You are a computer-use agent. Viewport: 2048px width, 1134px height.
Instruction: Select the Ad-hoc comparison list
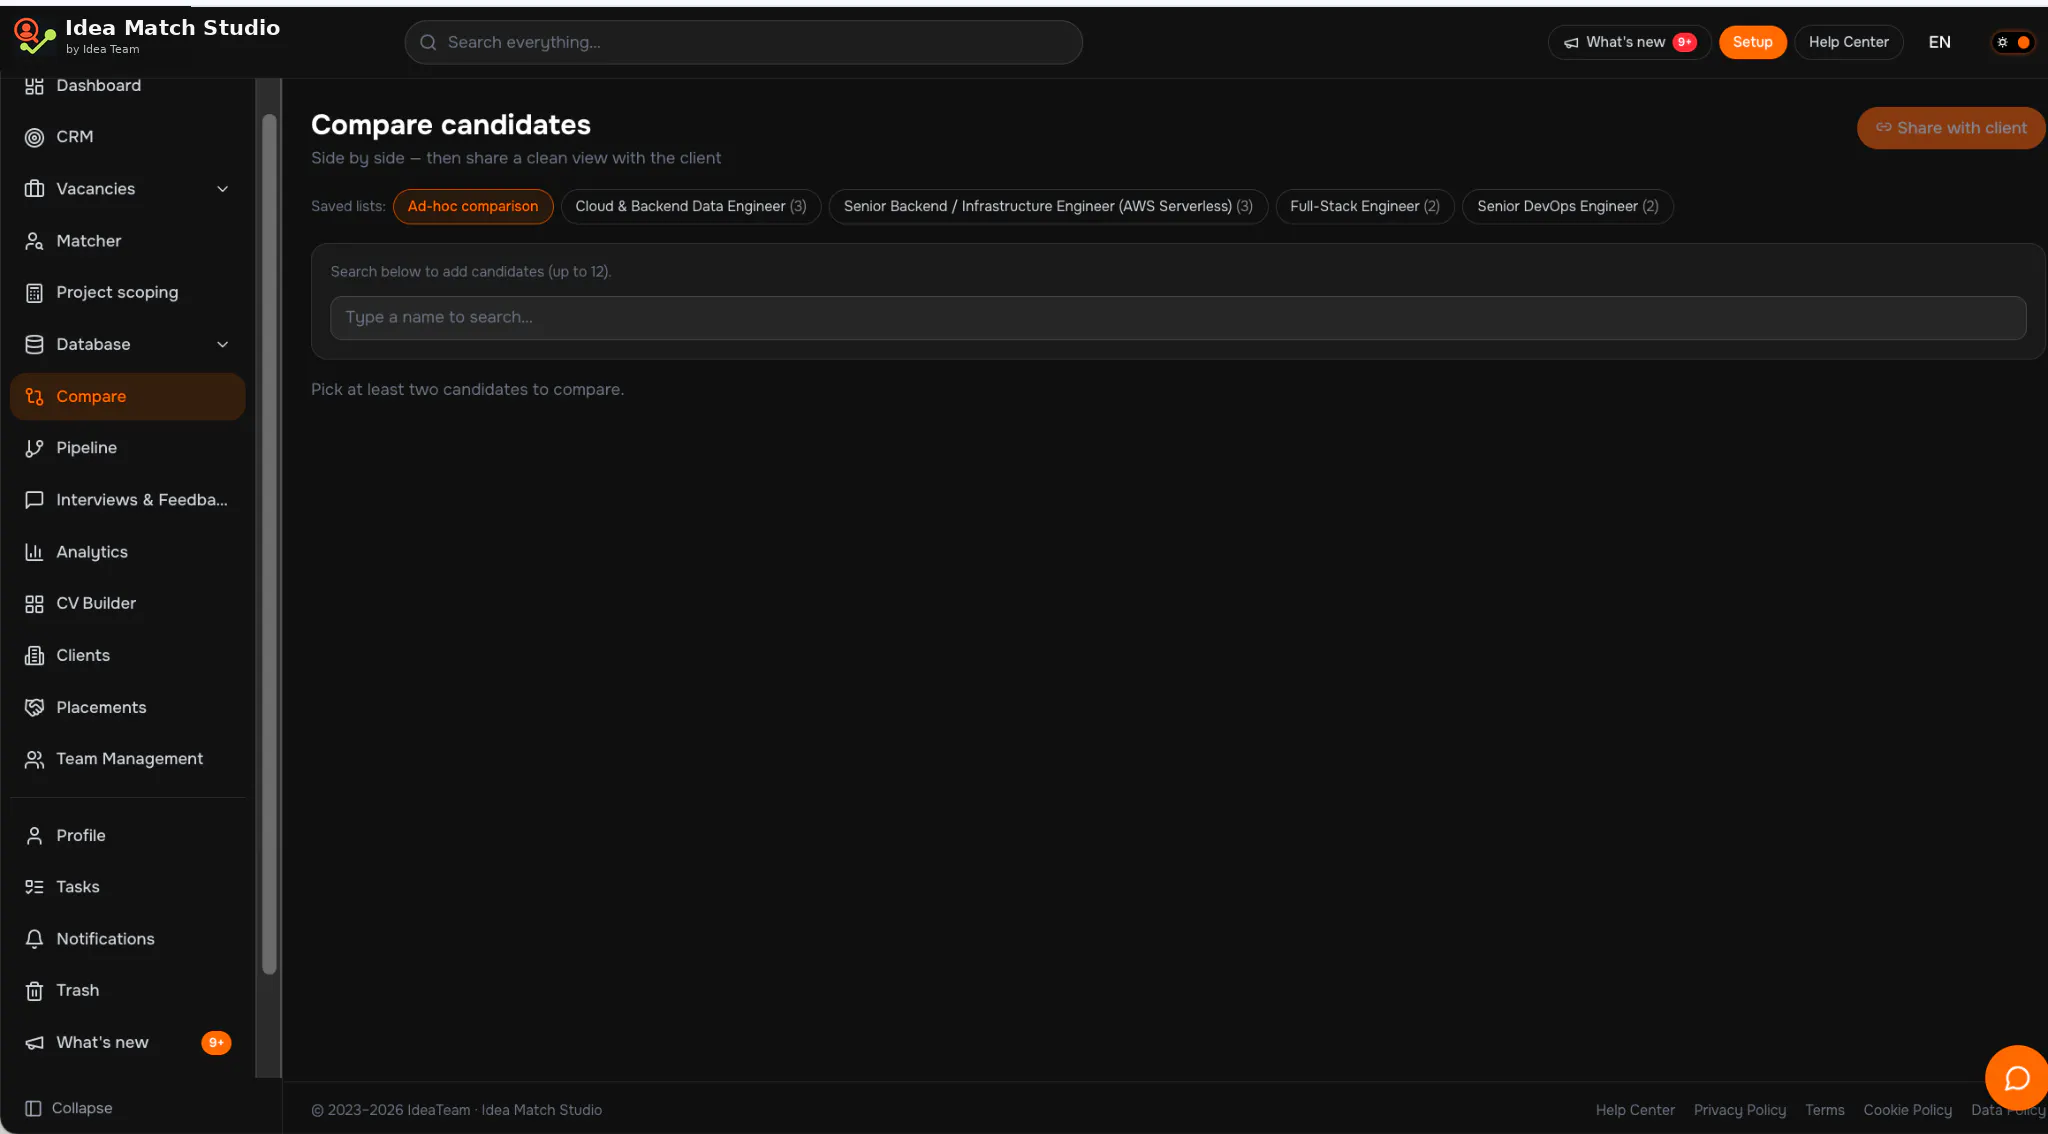point(473,207)
